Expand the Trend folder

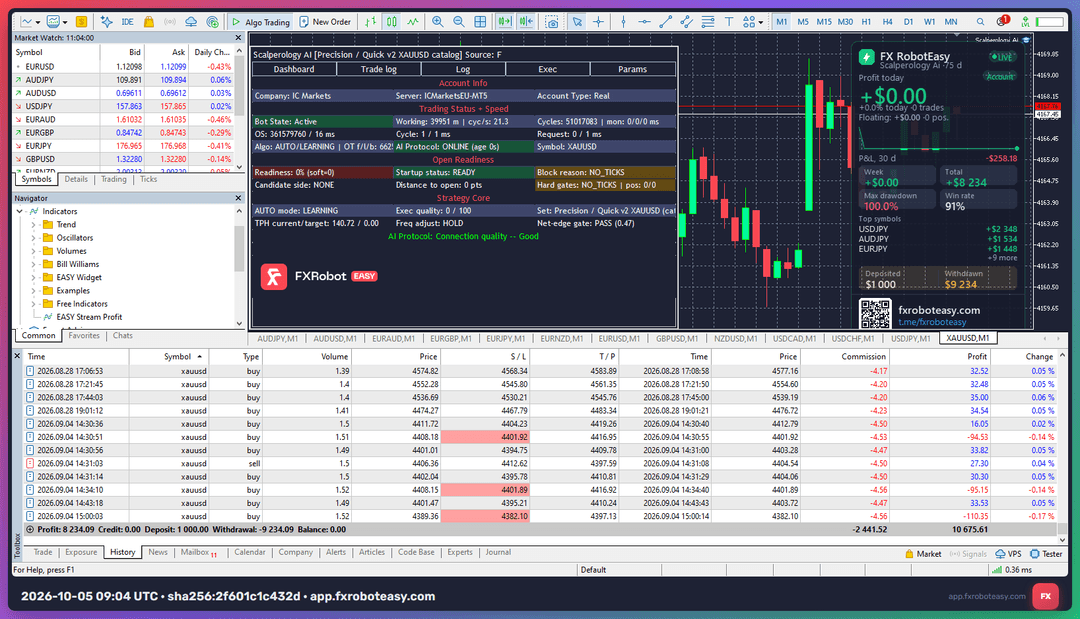(x=33, y=224)
